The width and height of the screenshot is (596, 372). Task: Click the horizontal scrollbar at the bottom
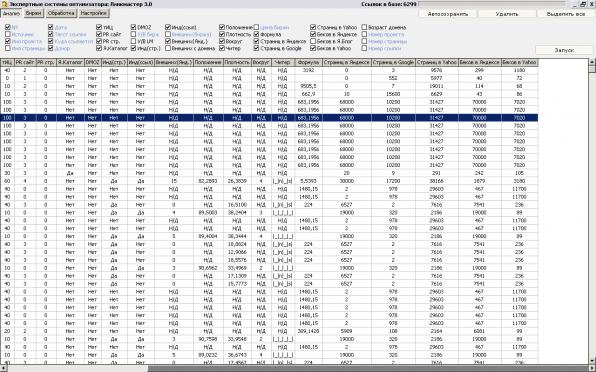(298, 369)
